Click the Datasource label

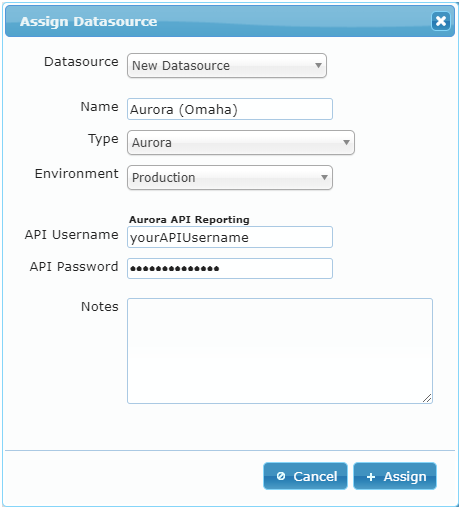tap(81, 62)
